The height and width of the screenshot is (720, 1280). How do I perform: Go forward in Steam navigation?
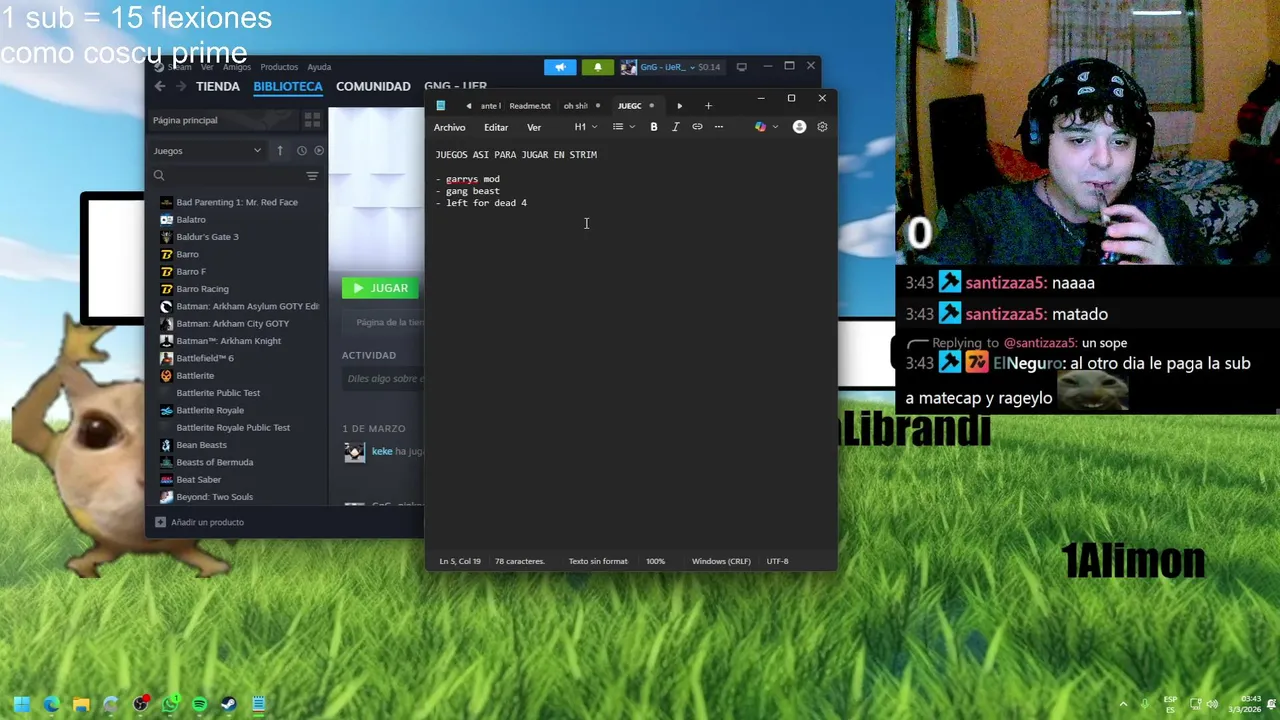(181, 87)
